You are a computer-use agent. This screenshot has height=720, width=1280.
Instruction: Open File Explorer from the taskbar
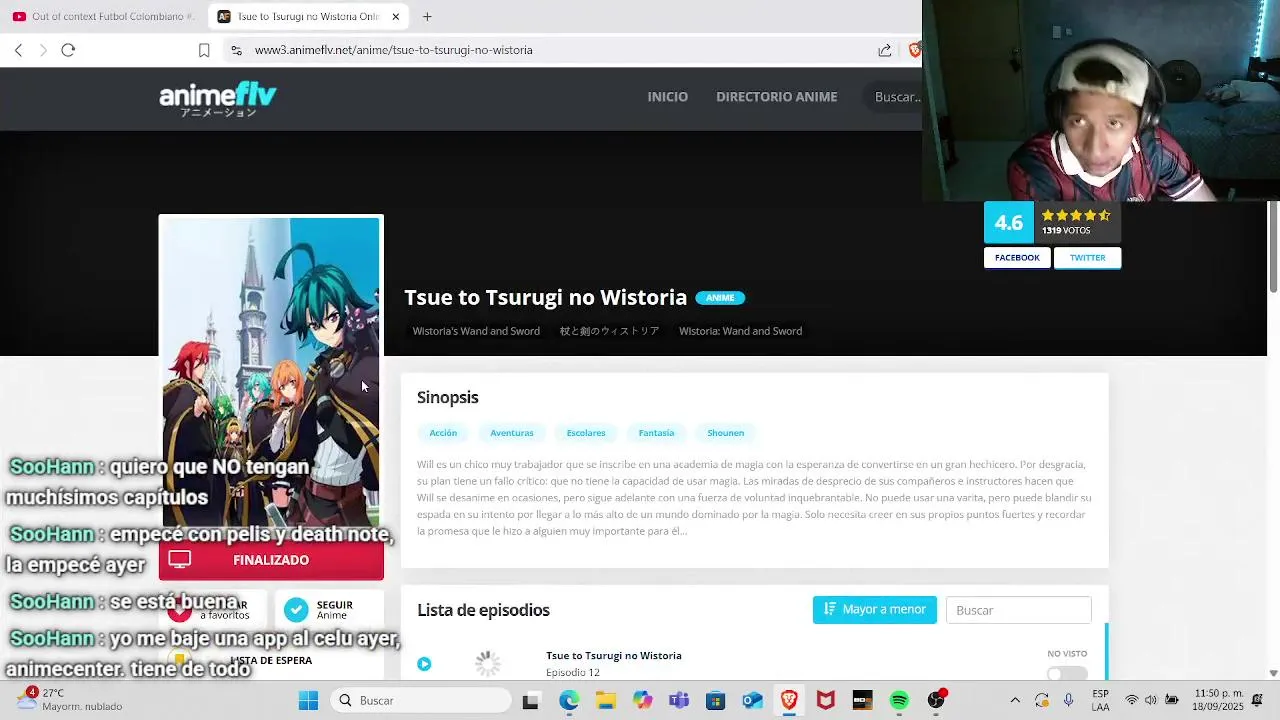click(605, 701)
